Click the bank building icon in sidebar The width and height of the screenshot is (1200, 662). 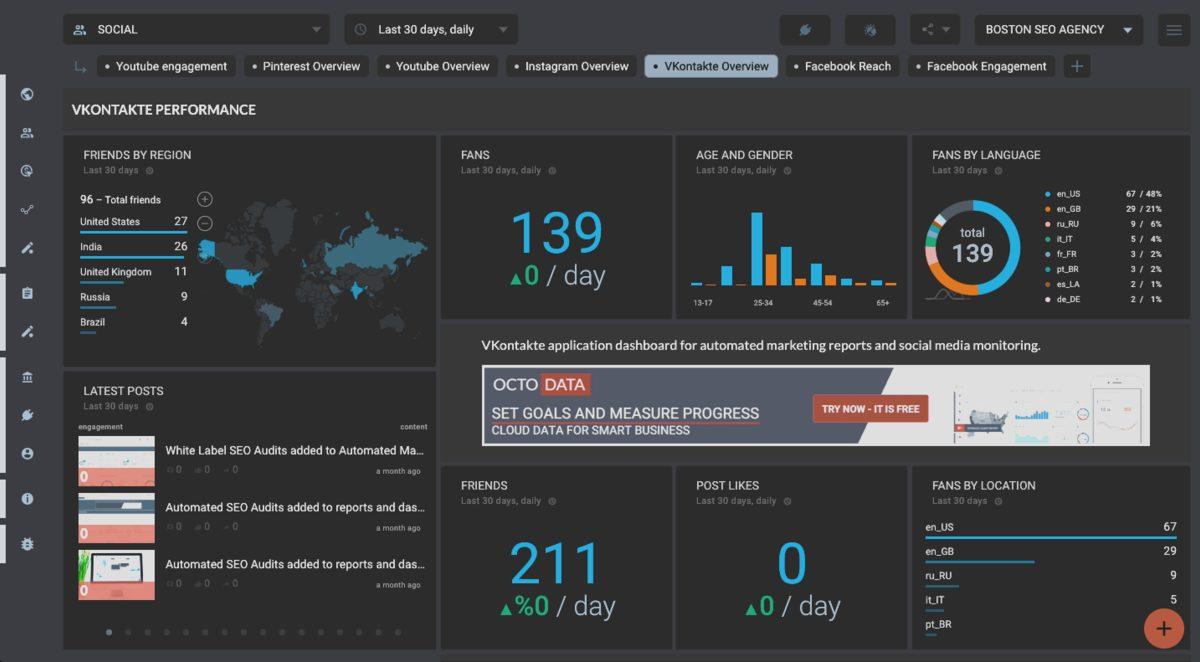(27, 377)
